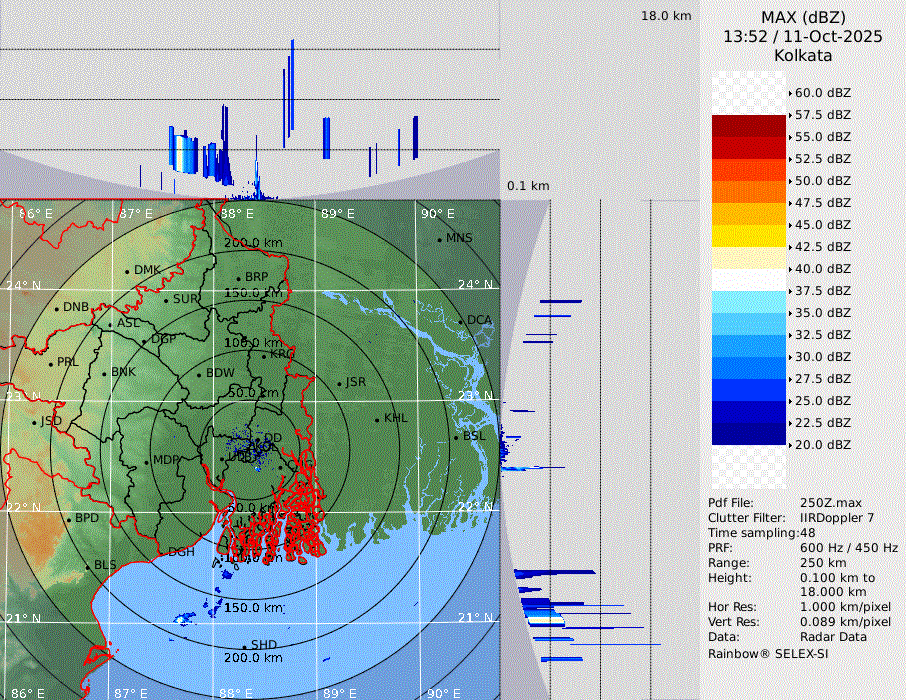Viewport: 906px width, 700px height.
Task: Click the small arrow beside 60.0 dBZ
Action: tap(790, 93)
